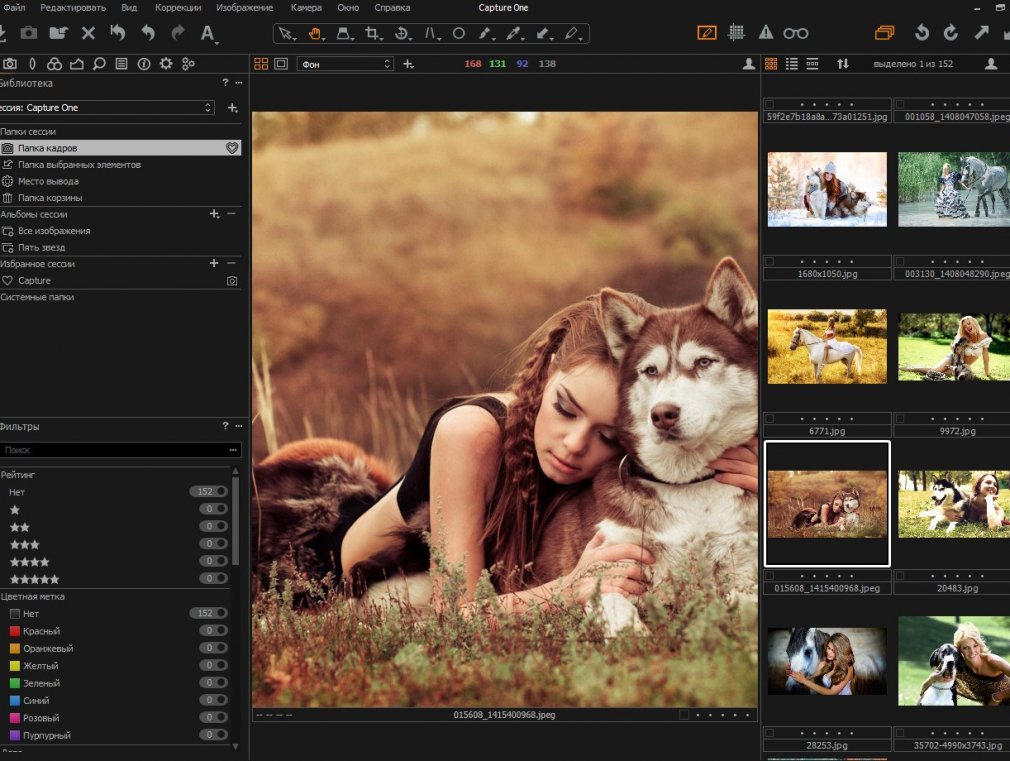1010x761 pixels.
Task: Open the session Capture One dropdown
Action: 107,108
